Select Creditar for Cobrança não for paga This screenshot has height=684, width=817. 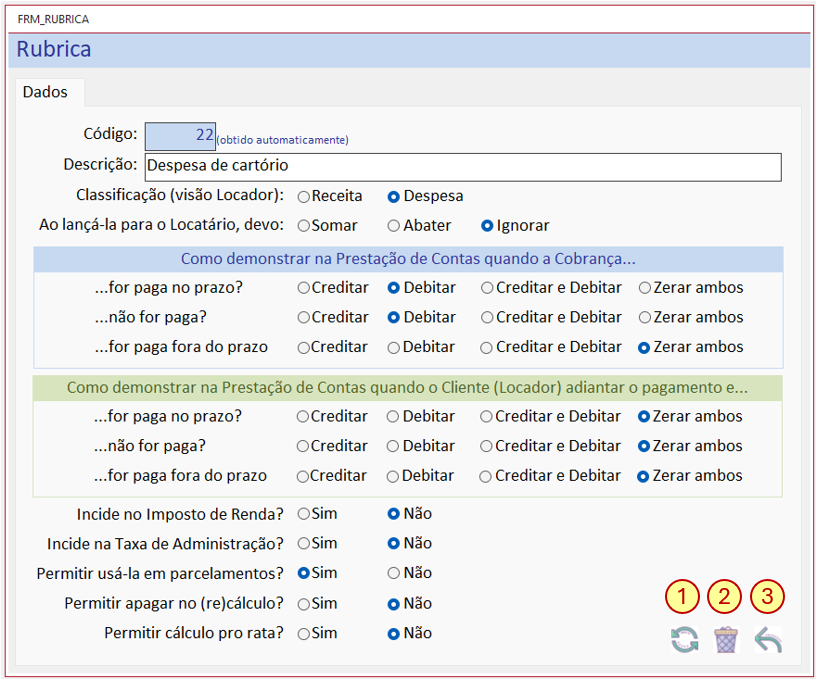[304, 318]
